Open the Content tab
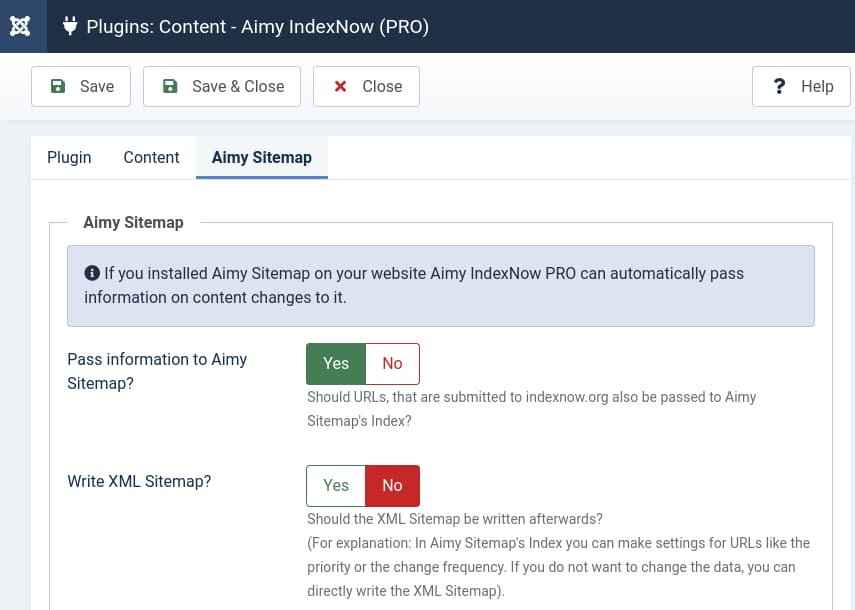Viewport: 855px width, 610px height. [x=151, y=157]
